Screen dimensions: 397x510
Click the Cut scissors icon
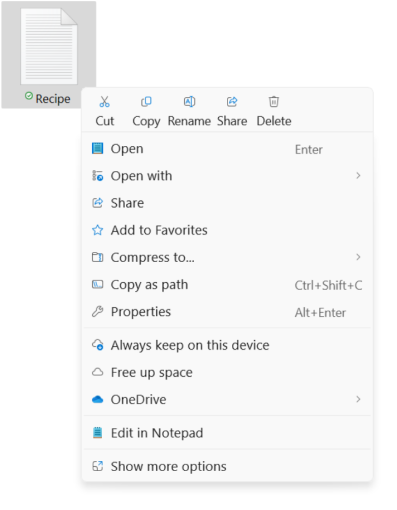coord(104,101)
